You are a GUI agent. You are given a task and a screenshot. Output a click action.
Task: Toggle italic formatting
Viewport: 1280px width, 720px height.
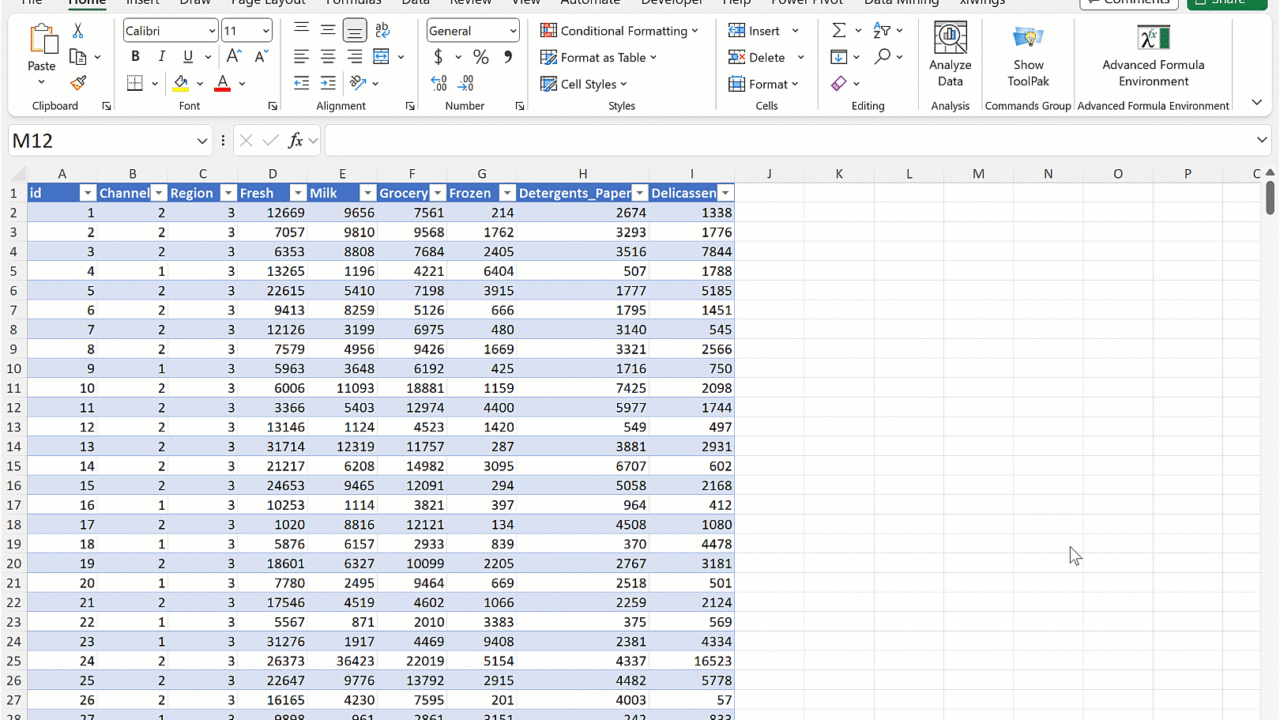pyautogui.click(x=161, y=57)
